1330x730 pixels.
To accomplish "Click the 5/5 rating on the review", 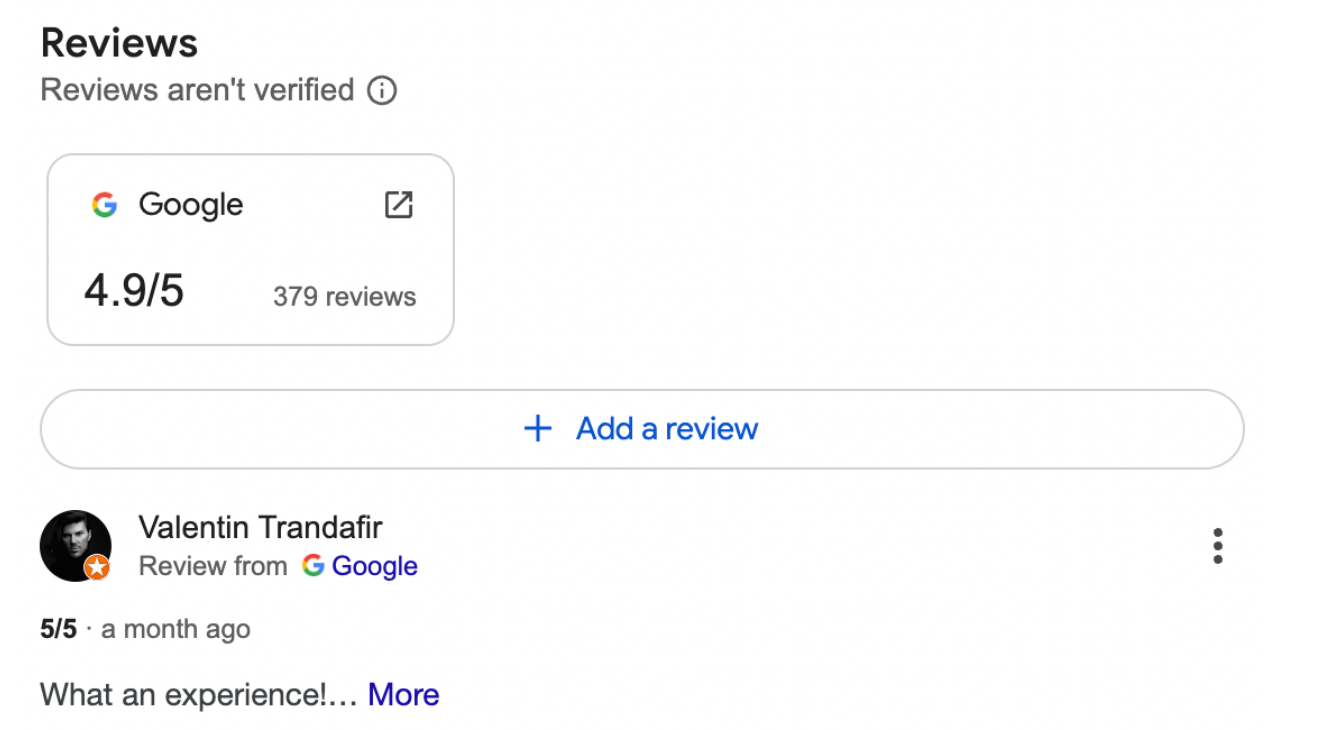I will point(58,629).
